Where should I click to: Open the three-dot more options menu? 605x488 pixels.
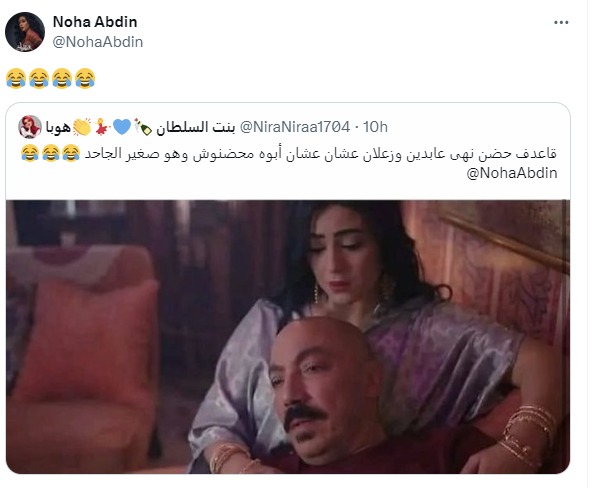point(561,23)
